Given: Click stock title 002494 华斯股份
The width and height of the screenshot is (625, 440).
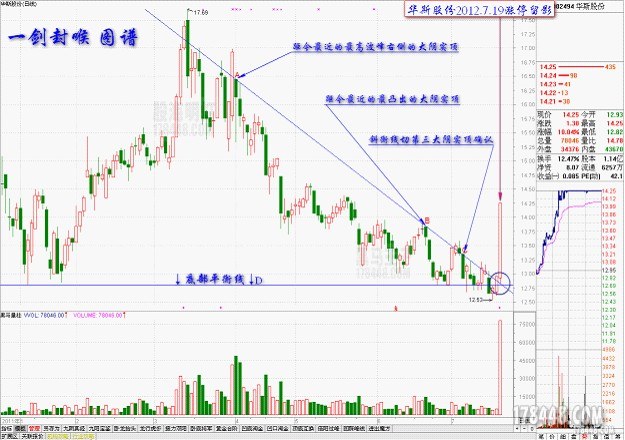Looking at the screenshot, I should [x=580, y=7].
